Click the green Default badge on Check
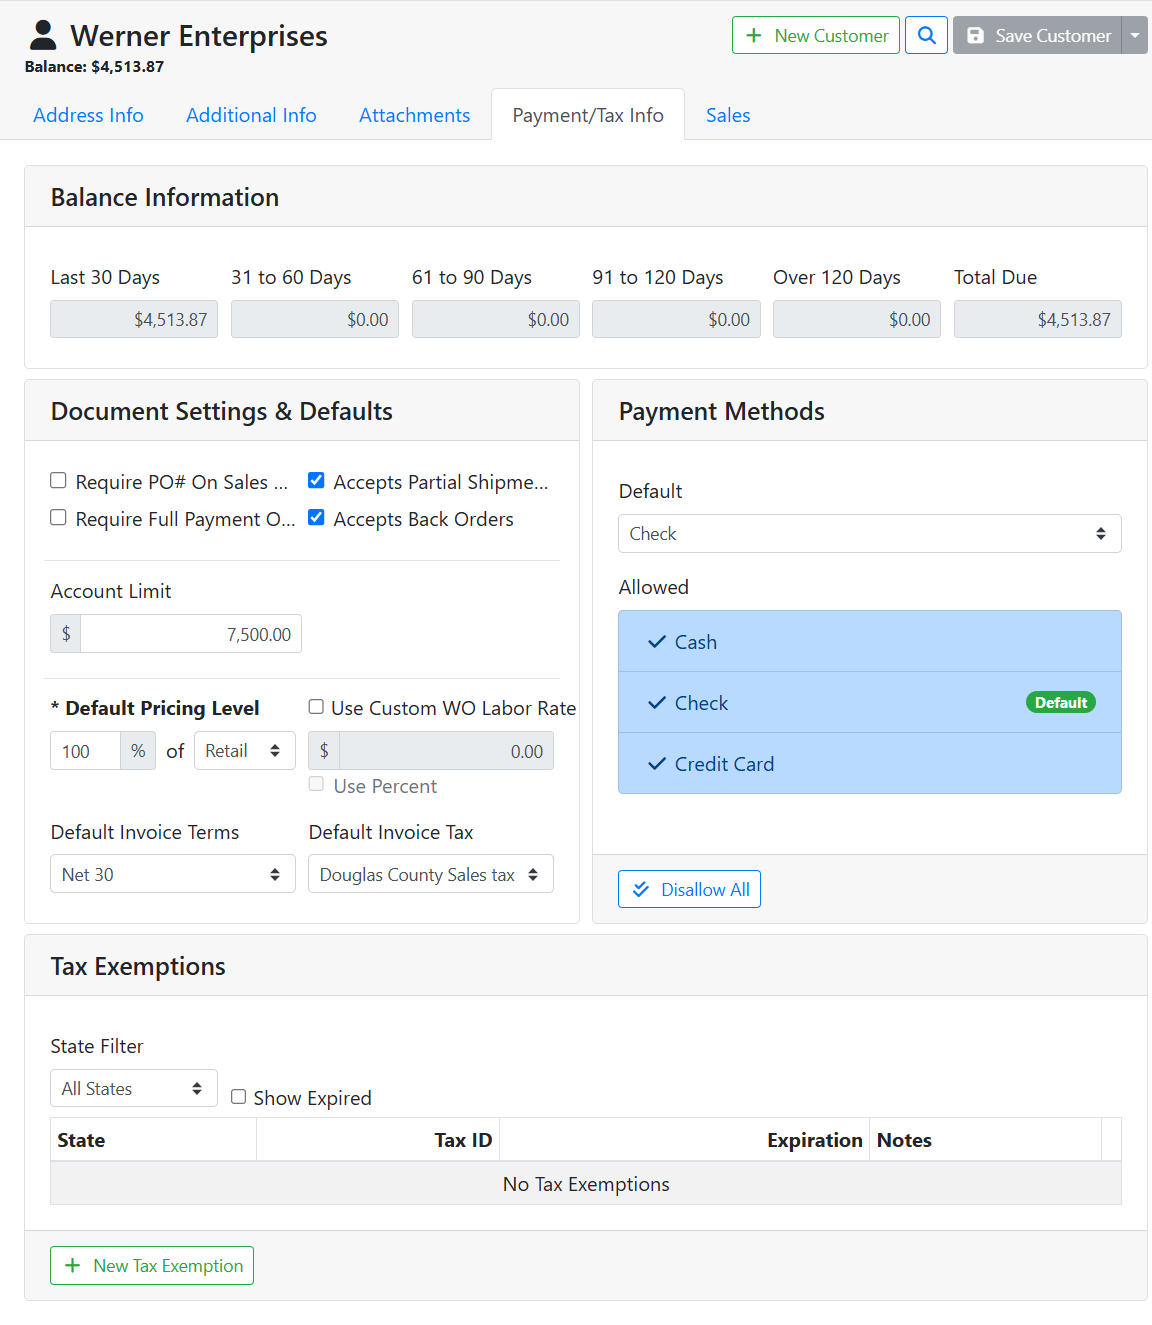 pyautogui.click(x=1060, y=703)
